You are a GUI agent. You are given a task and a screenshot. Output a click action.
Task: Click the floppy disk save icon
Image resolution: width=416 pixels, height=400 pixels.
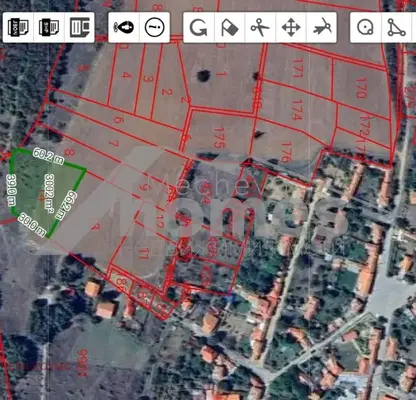click(80, 27)
